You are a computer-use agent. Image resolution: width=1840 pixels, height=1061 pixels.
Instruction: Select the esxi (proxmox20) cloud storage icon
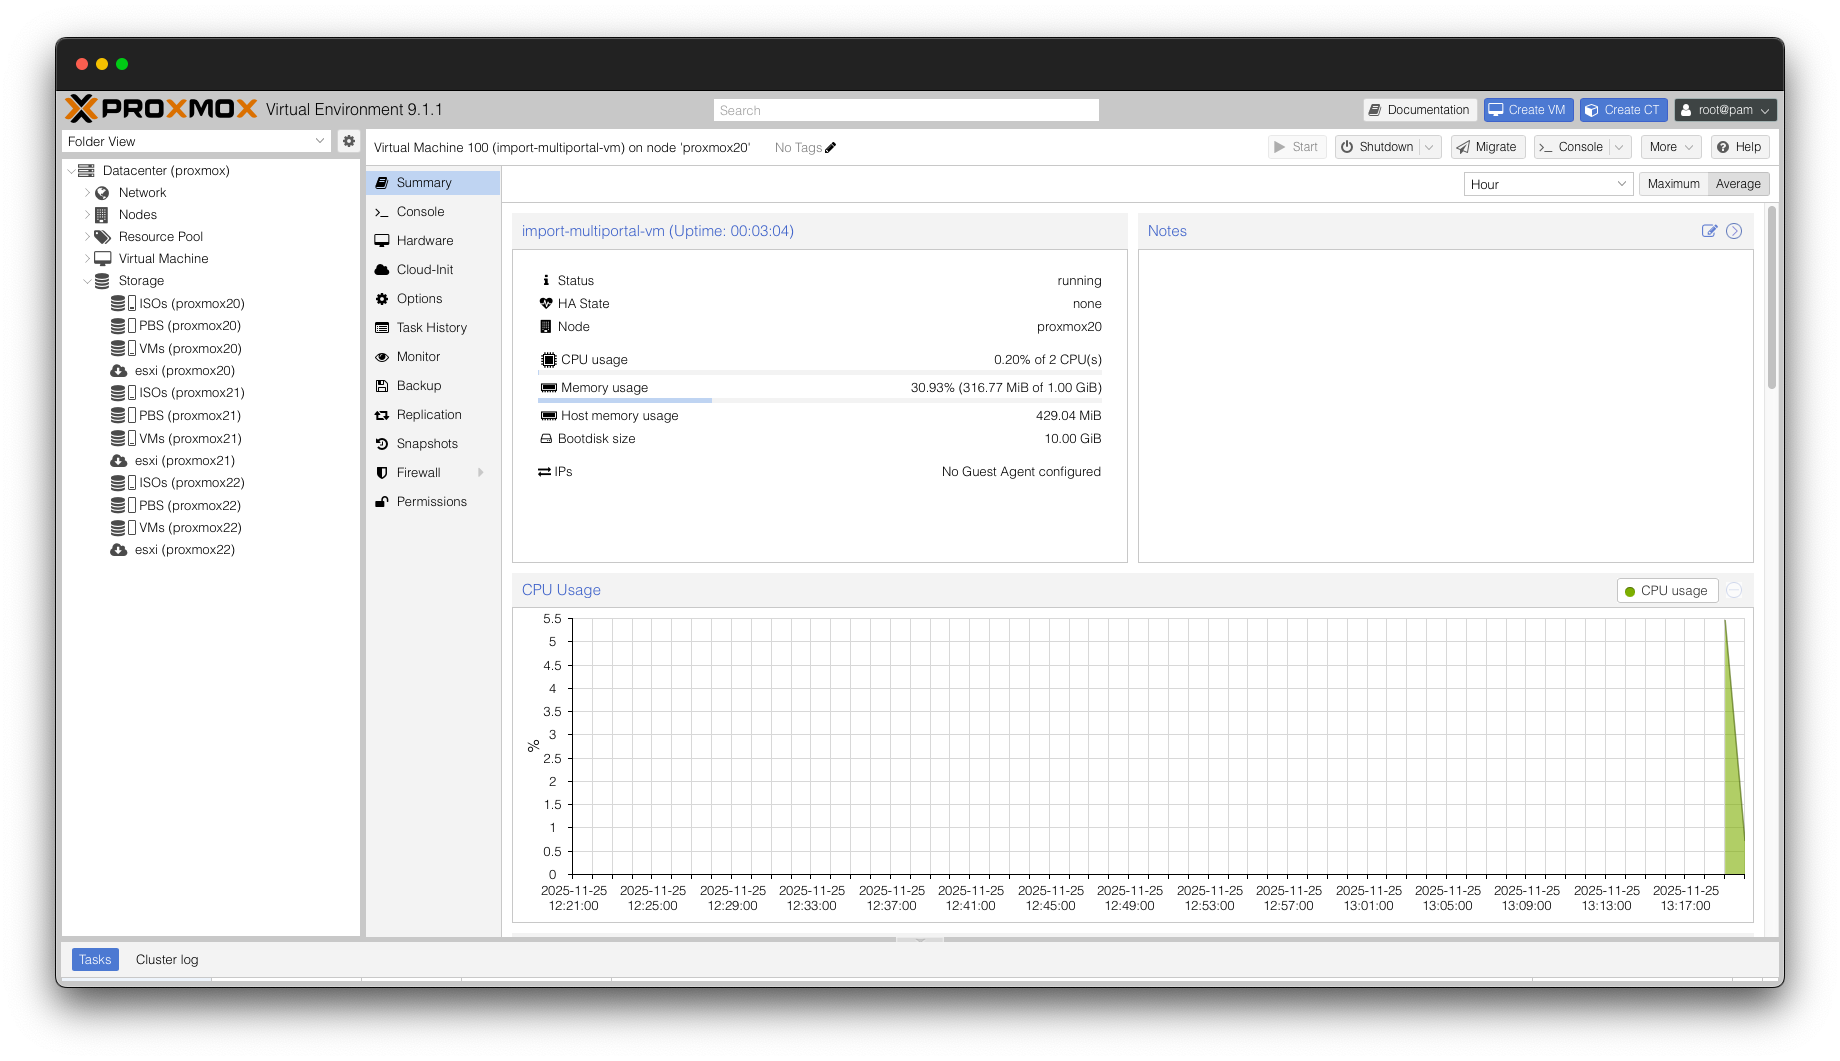[118, 371]
